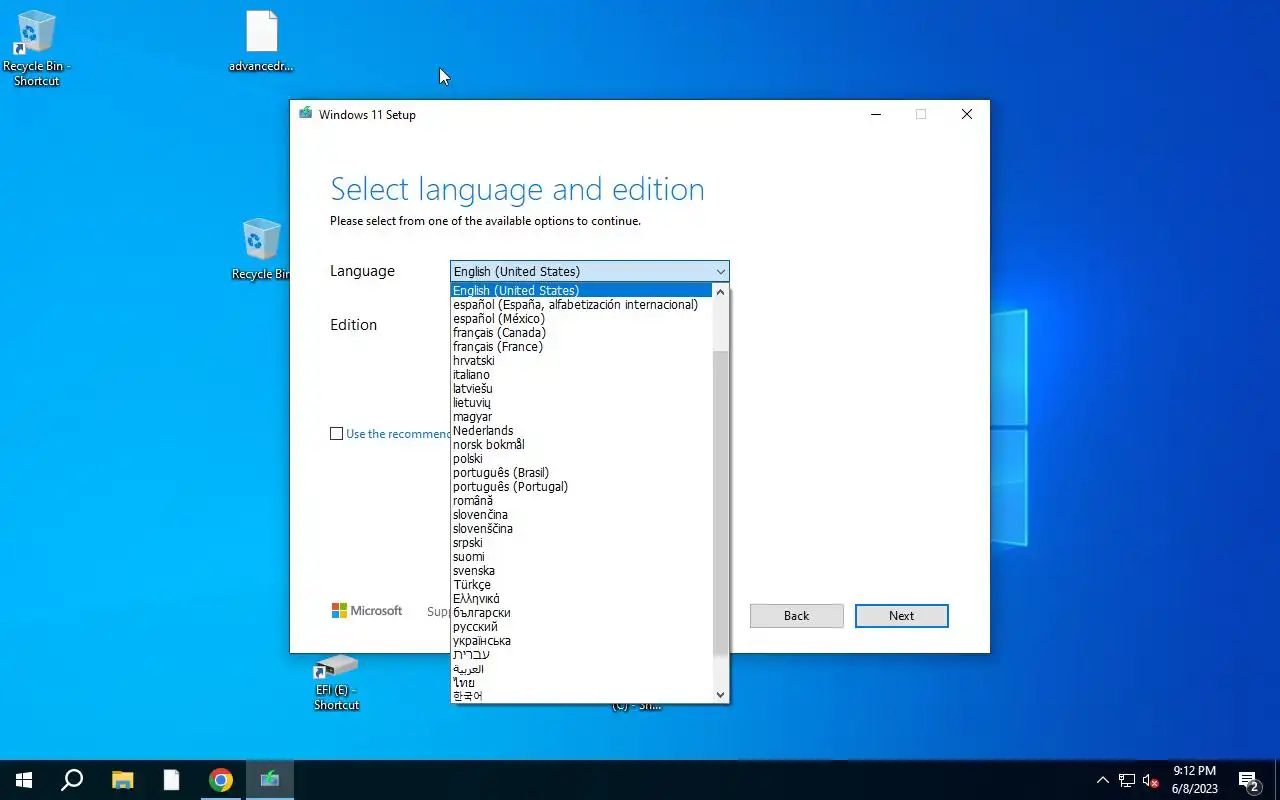Viewport: 1280px width, 800px height.
Task: Pick français (France) from the list
Action: click(x=581, y=346)
